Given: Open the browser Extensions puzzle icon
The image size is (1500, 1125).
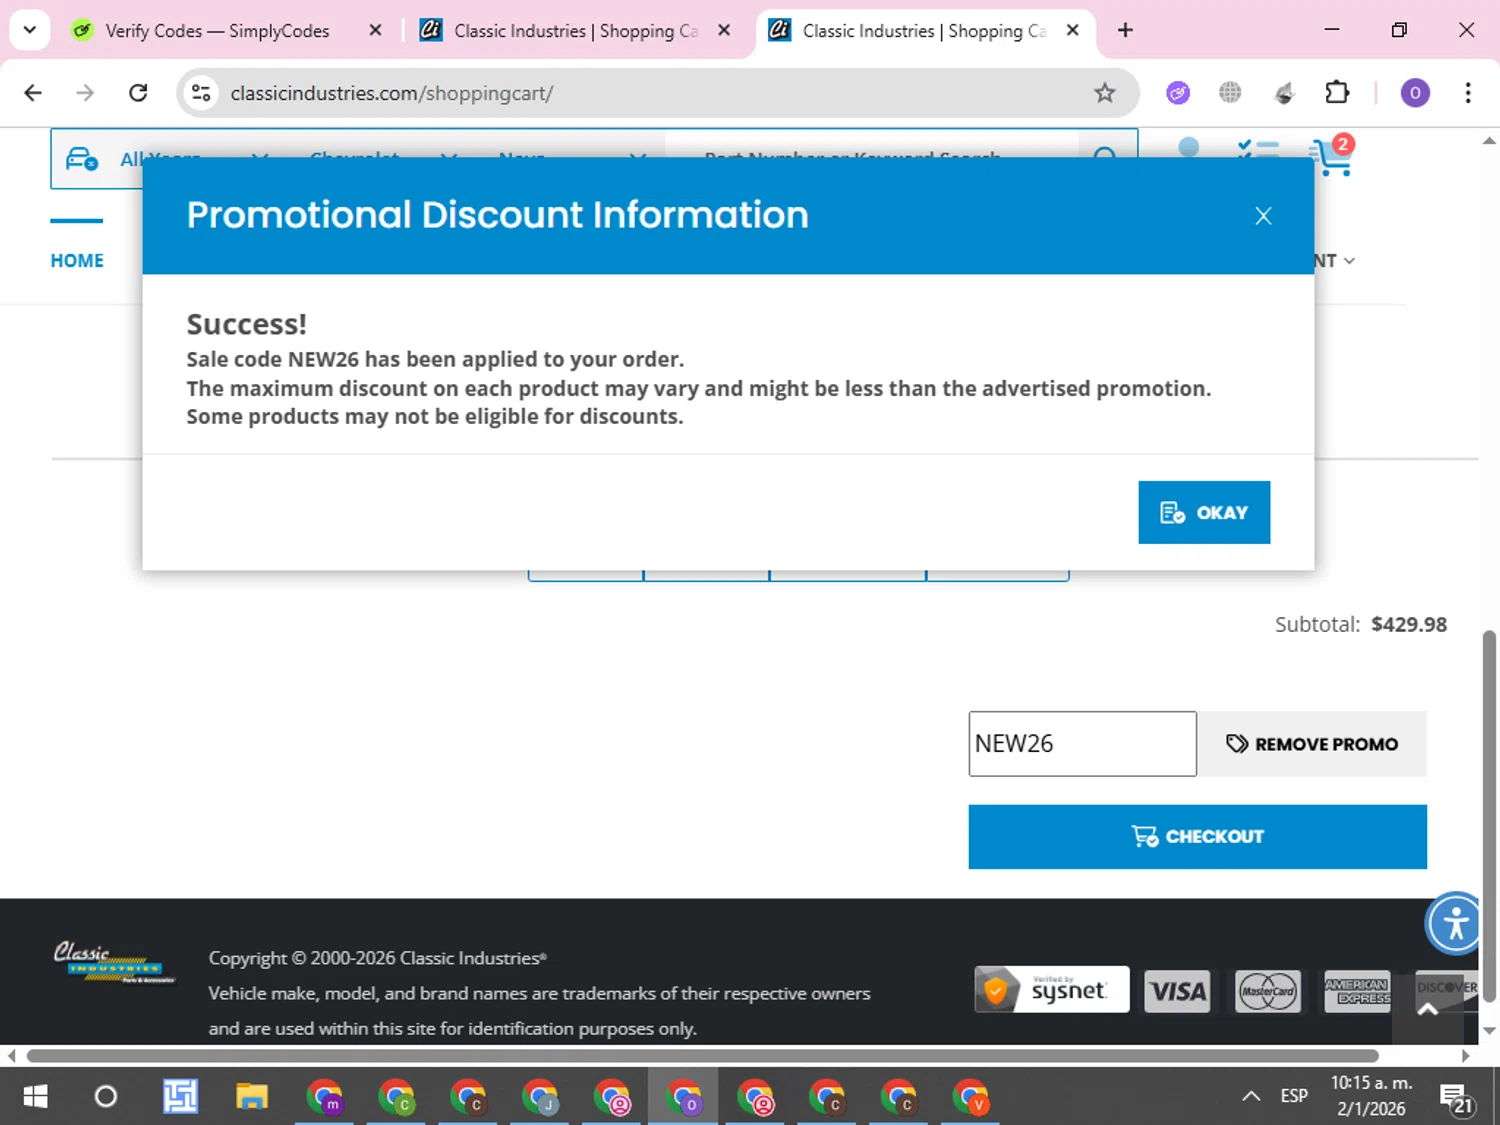Looking at the screenshot, I should click(x=1337, y=93).
